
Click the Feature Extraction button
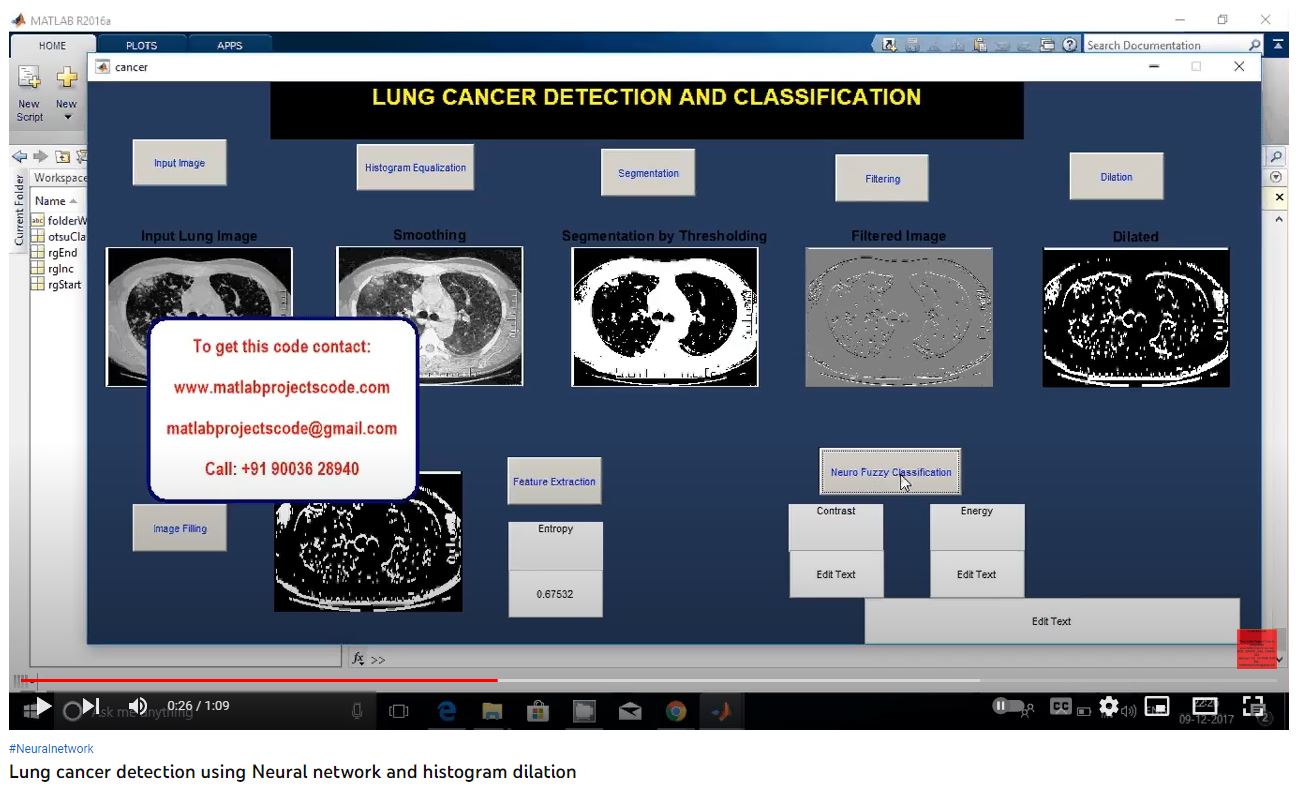click(x=554, y=481)
